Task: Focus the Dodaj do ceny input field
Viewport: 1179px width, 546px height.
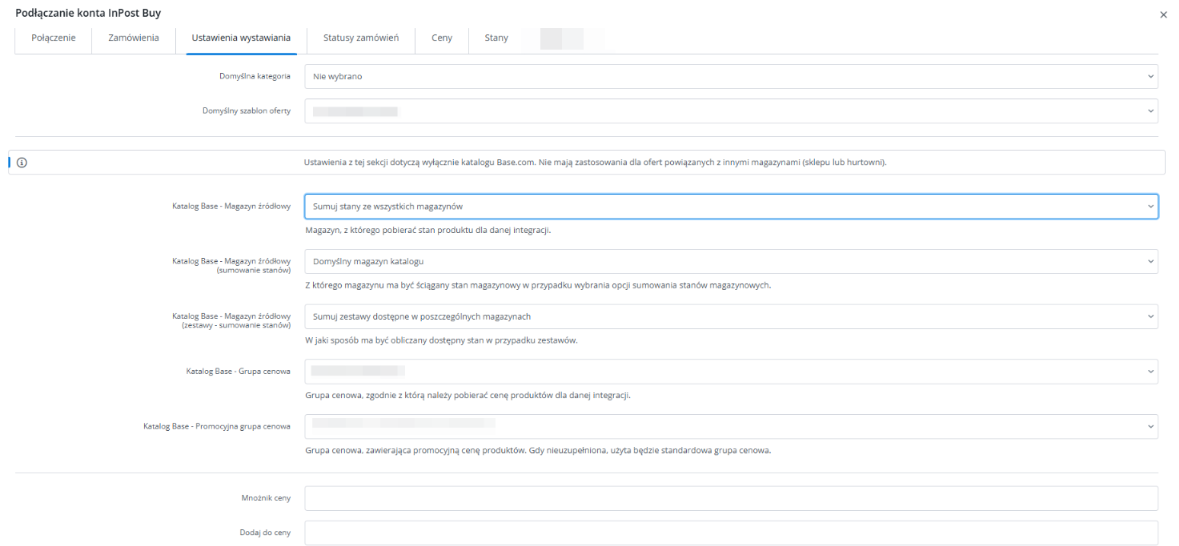Action: pos(730,533)
